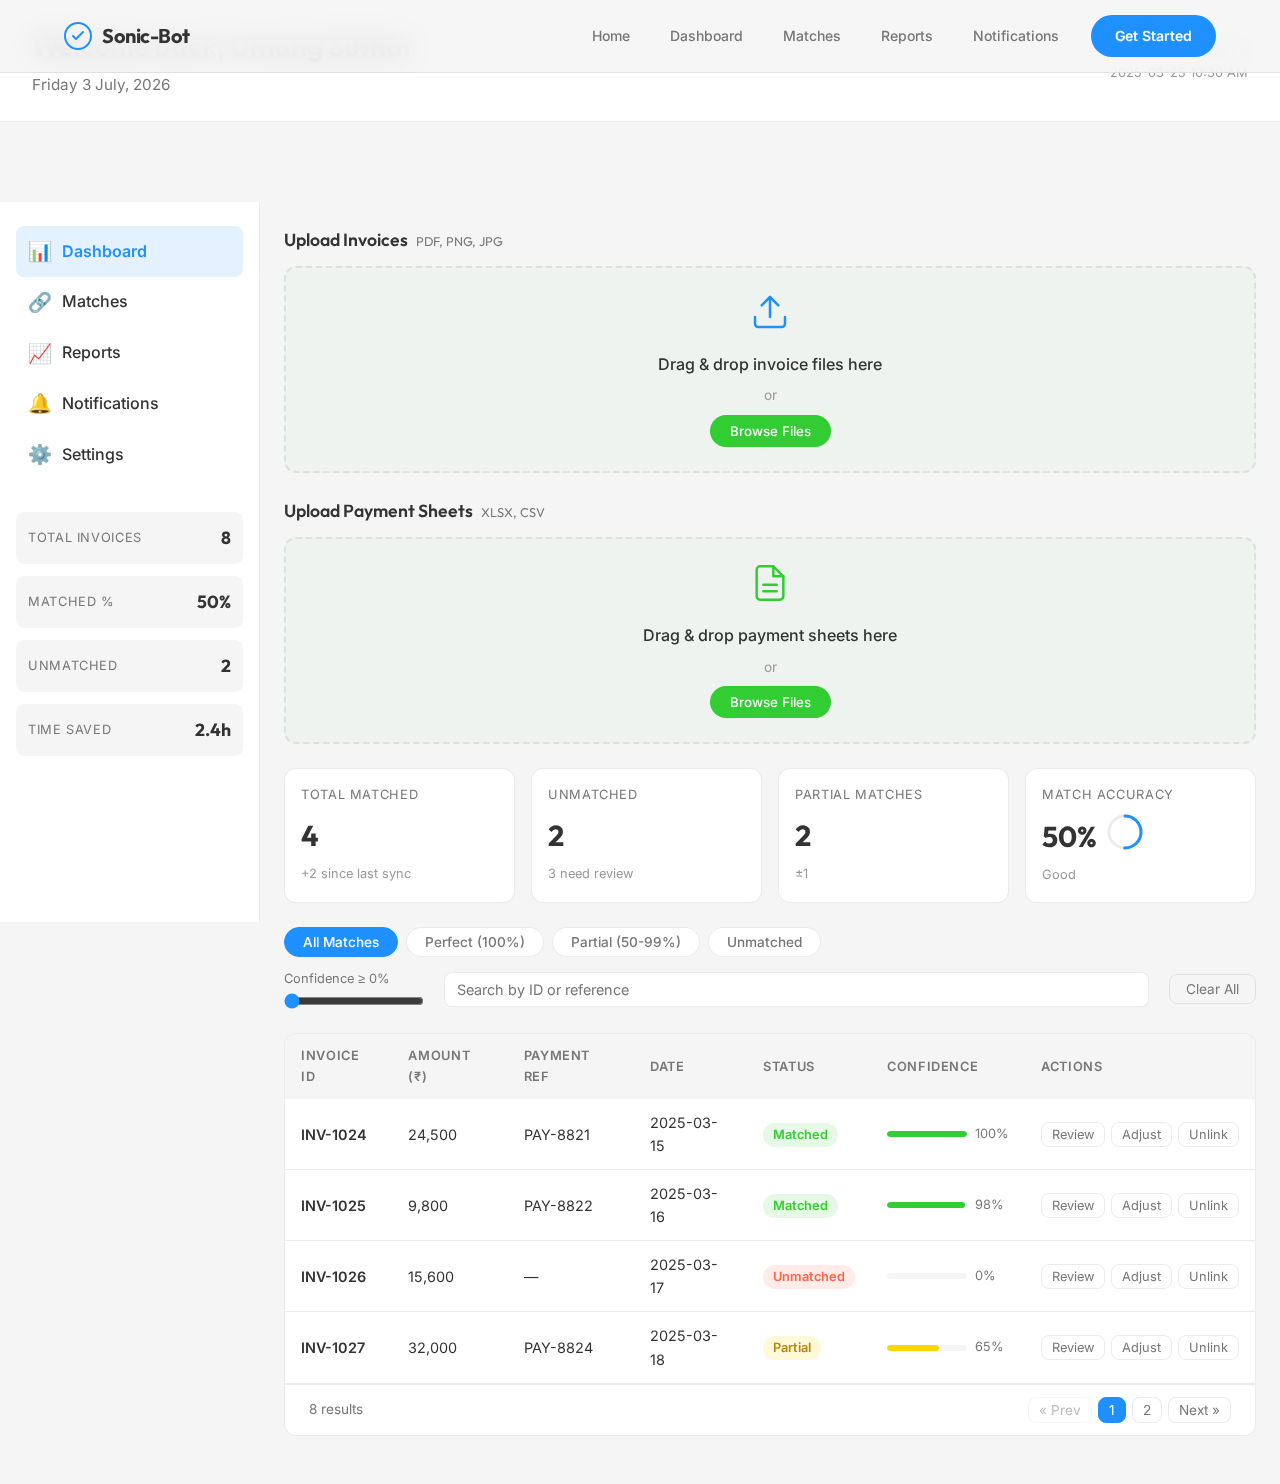Unlink invoice INV-1024
Viewport: 1280px width, 1484px height.
tap(1208, 1135)
